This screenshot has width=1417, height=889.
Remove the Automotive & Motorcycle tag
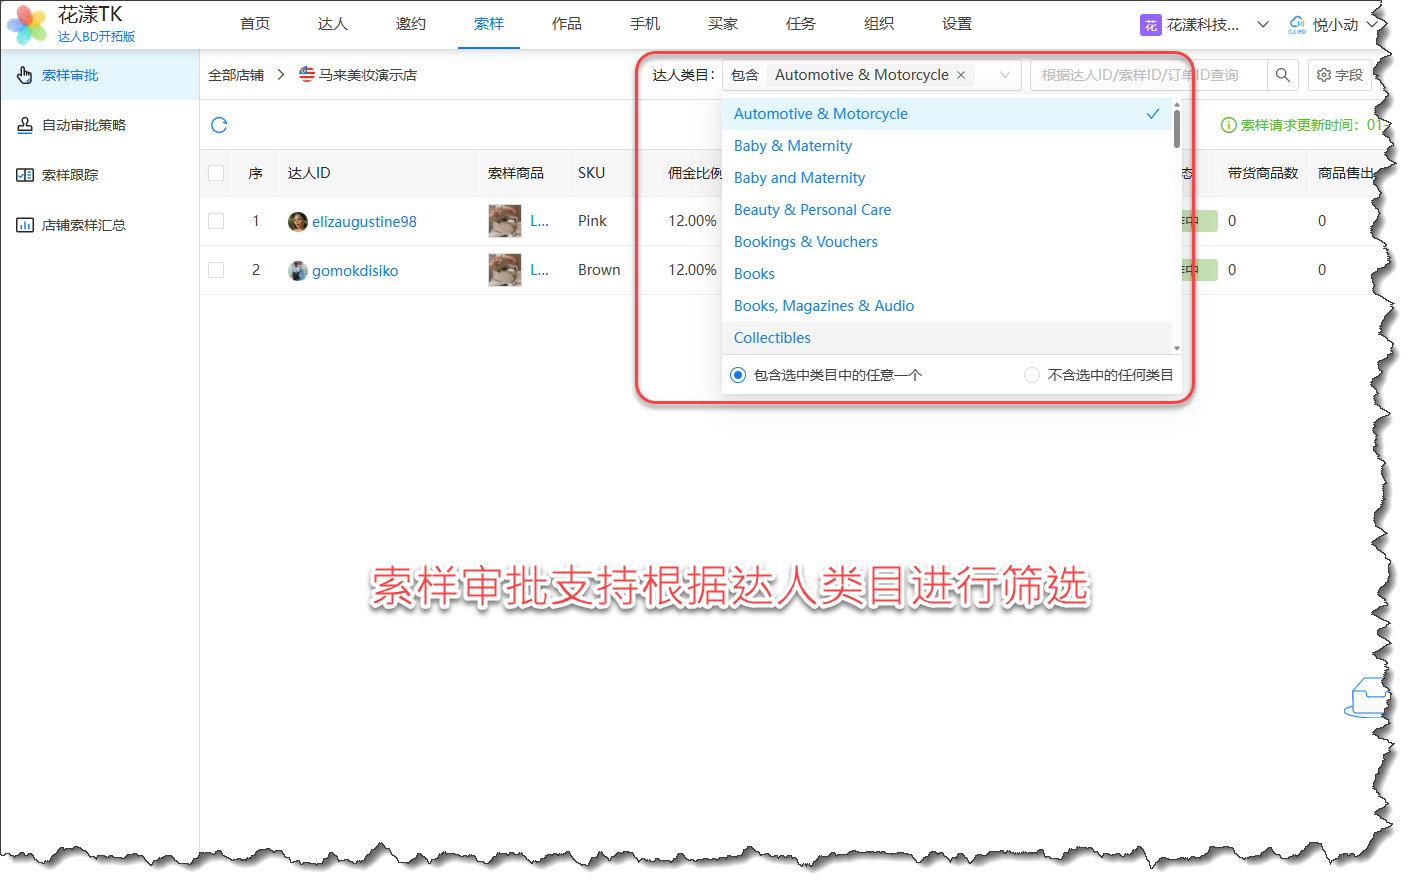coord(961,75)
